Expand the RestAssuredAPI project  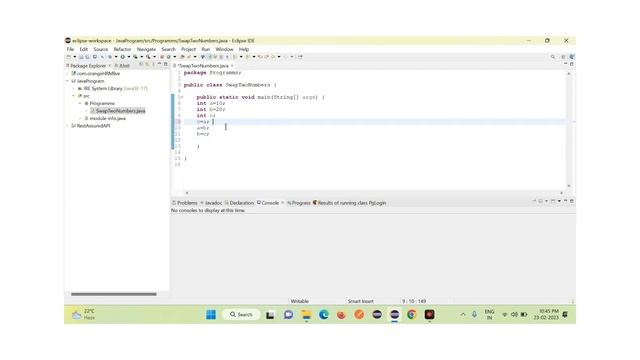68,126
